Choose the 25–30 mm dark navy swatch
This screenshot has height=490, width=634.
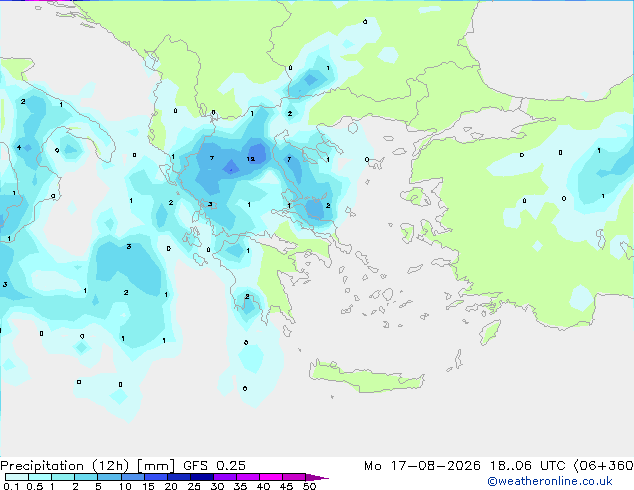pos(201,477)
